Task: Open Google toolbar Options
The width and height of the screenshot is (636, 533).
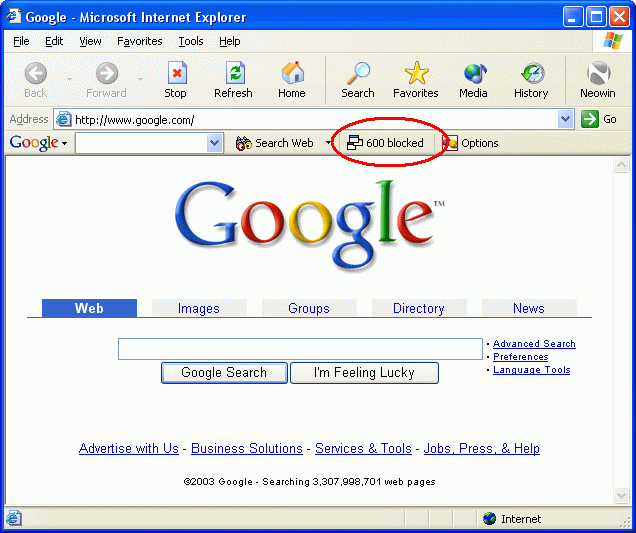Action: [x=471, y=143]
